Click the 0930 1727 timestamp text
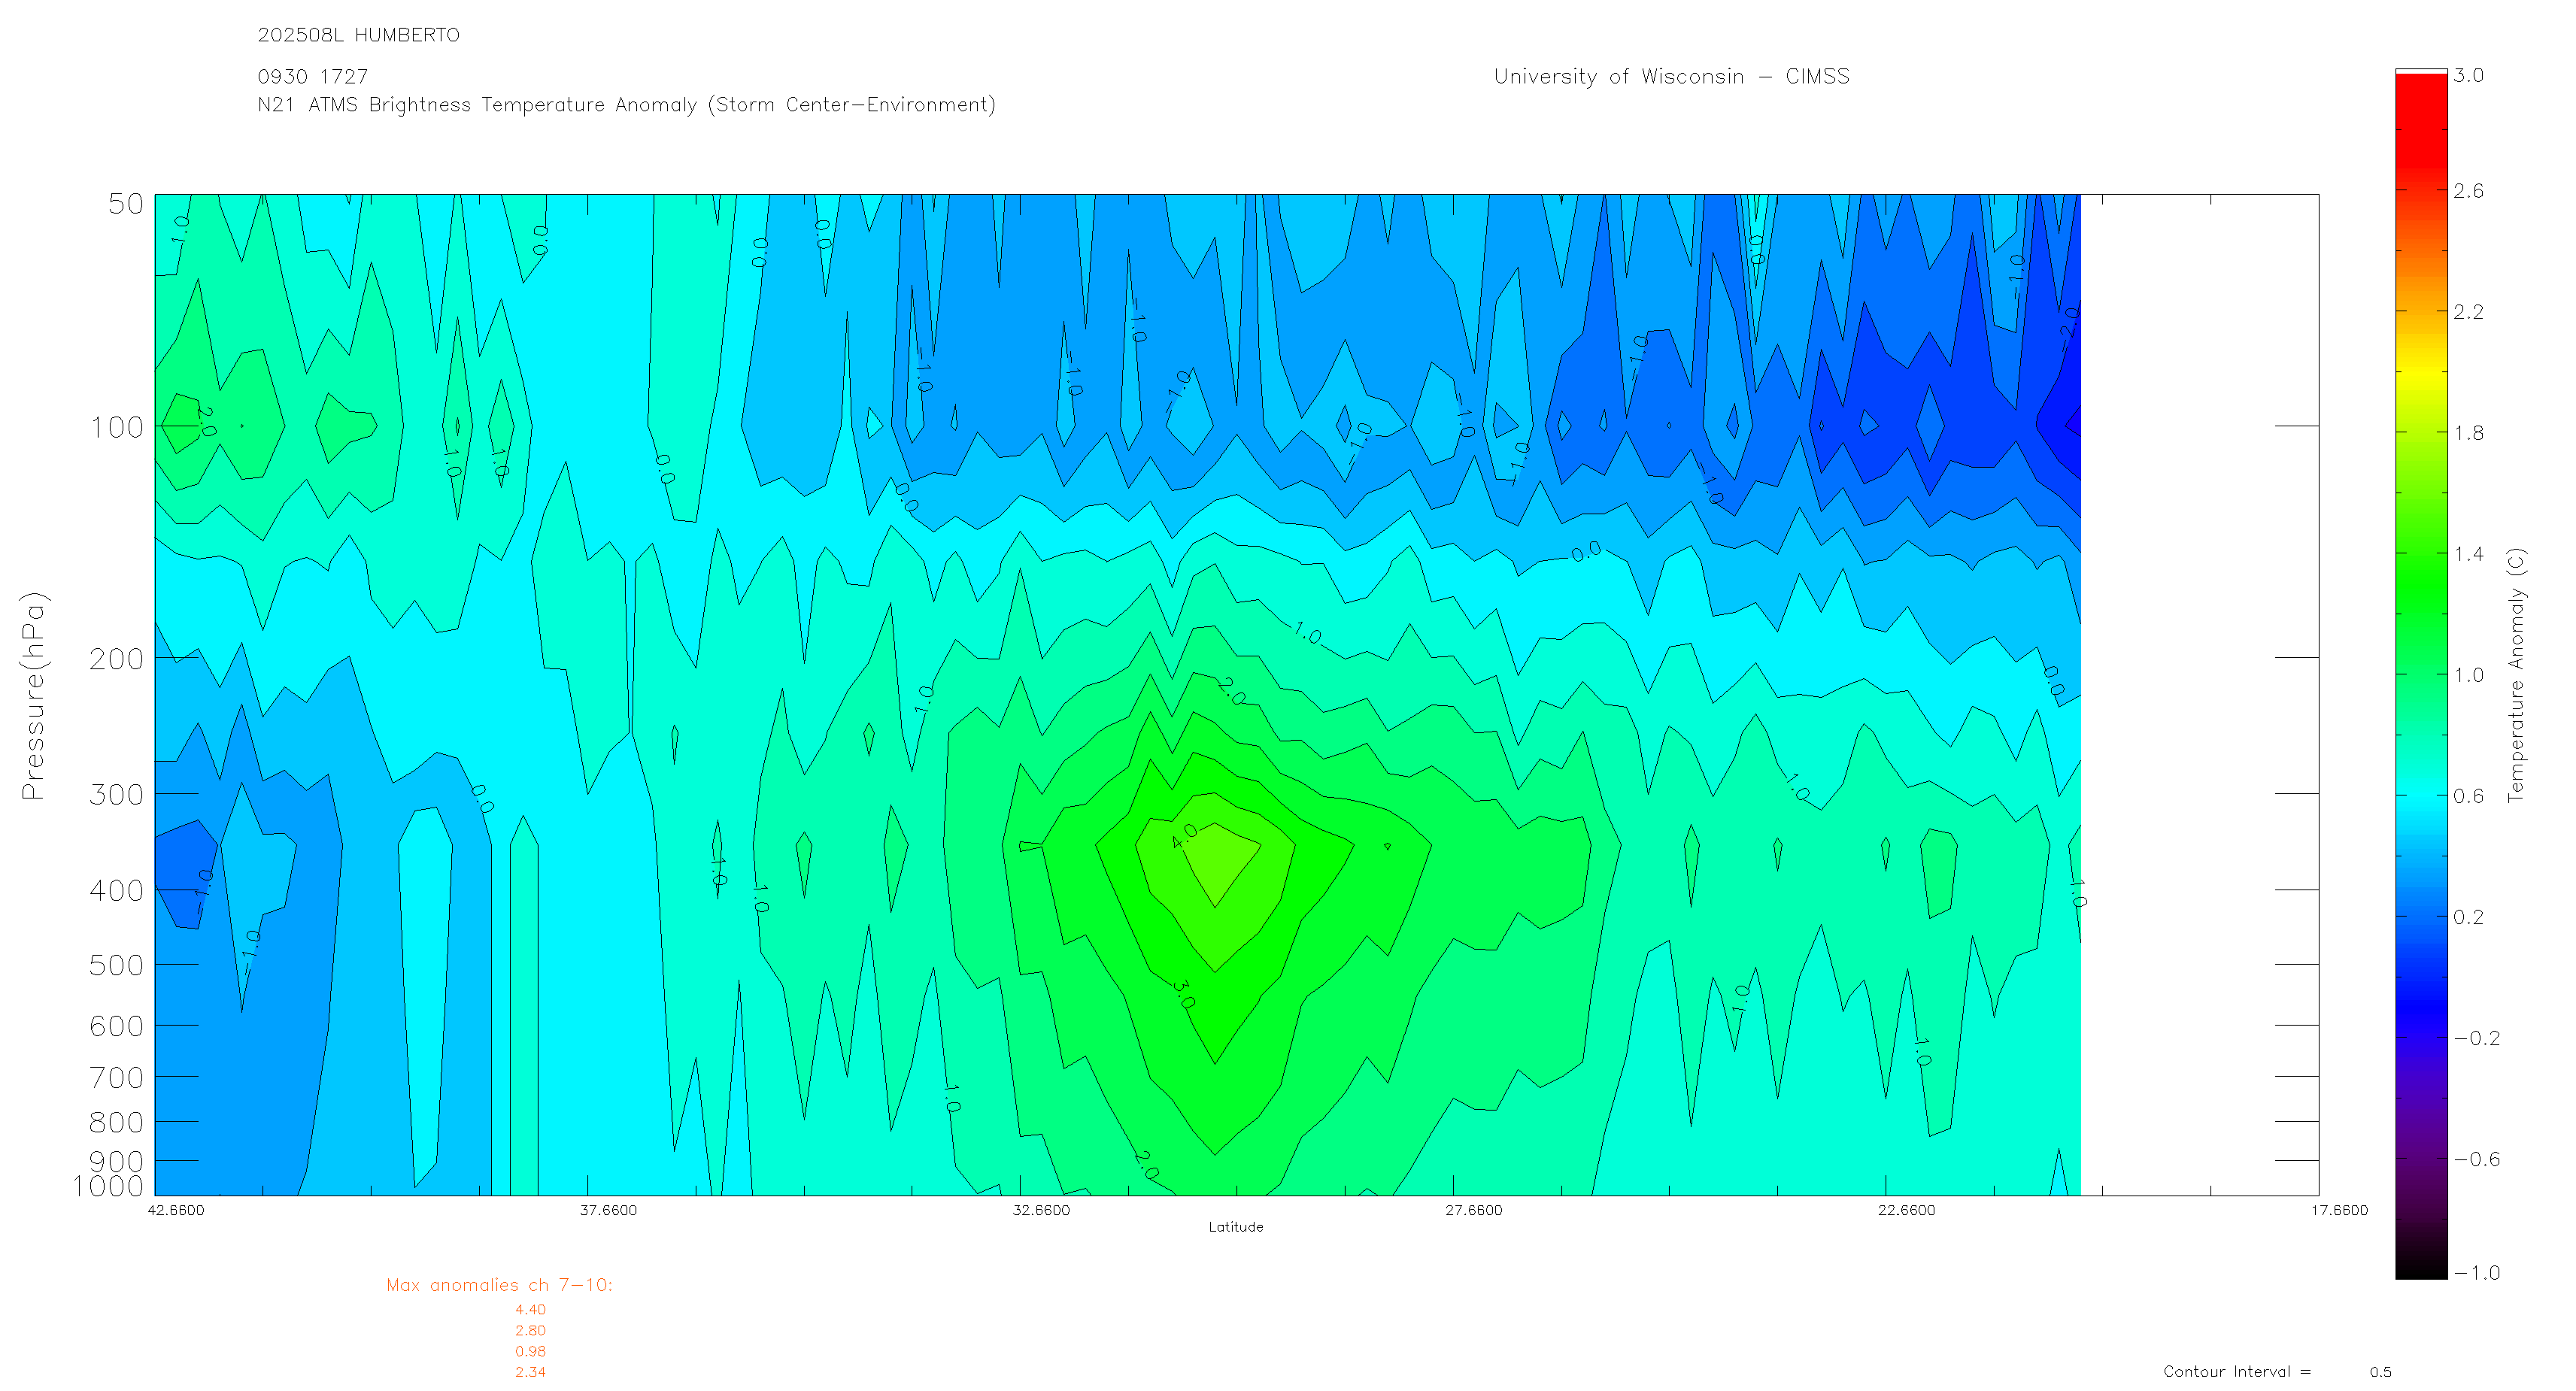 coord(312,77)
